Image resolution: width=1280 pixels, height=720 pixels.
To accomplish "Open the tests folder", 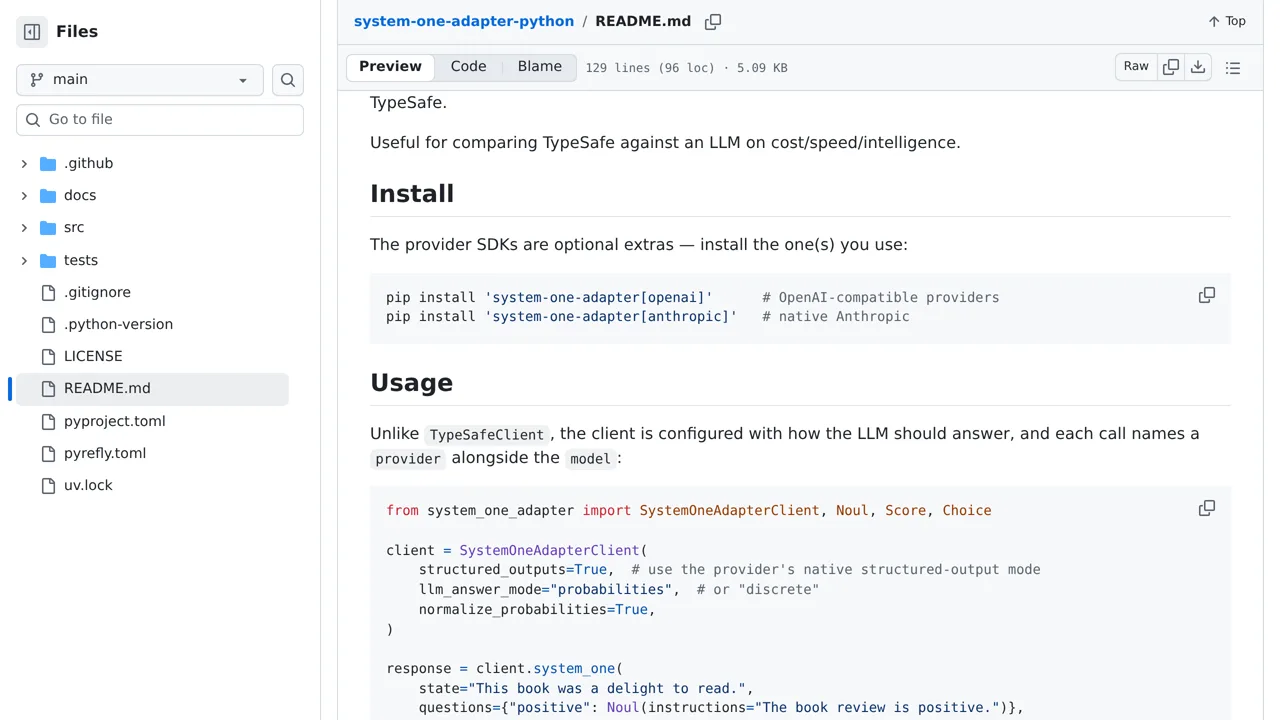I will click(81, 261).
